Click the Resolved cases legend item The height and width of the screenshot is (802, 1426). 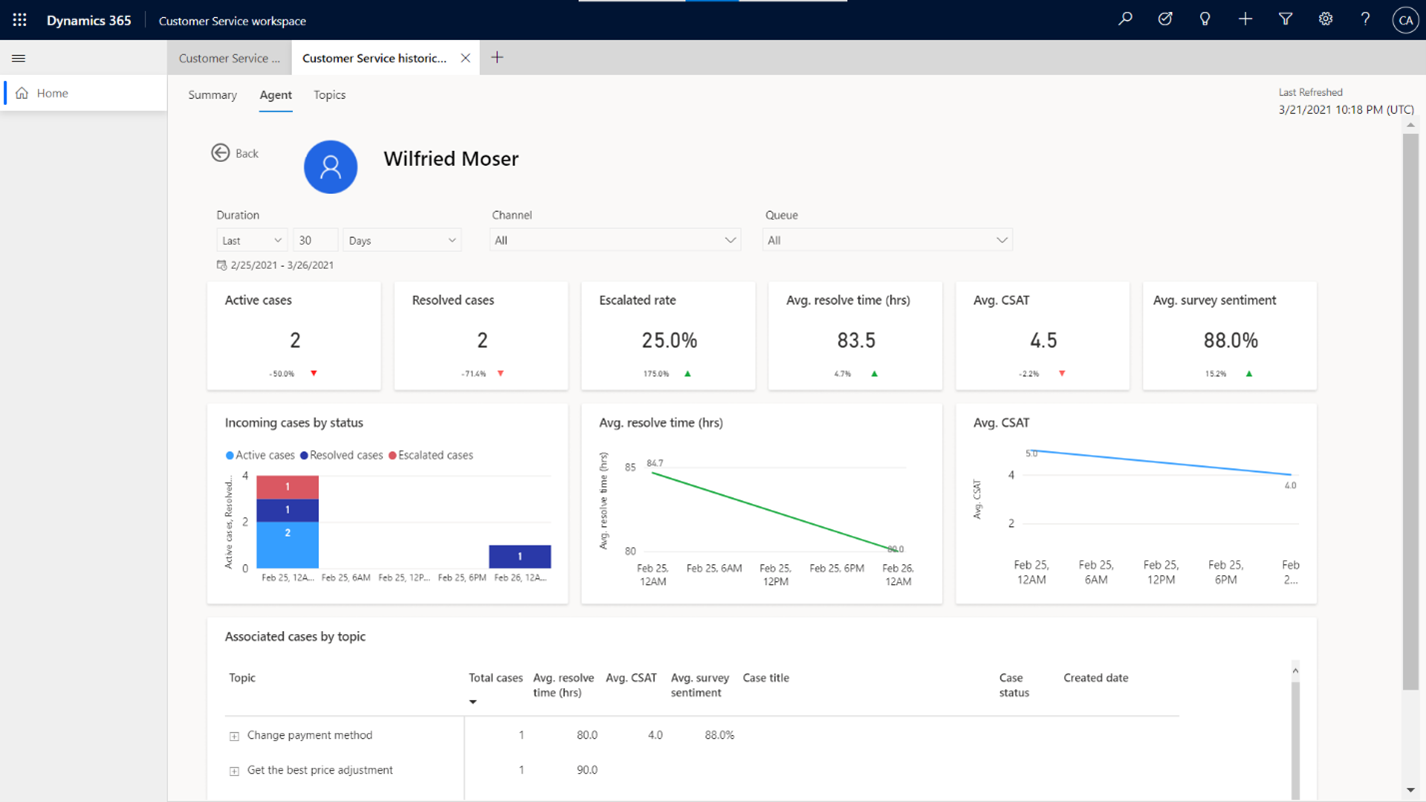pos(341,455)
